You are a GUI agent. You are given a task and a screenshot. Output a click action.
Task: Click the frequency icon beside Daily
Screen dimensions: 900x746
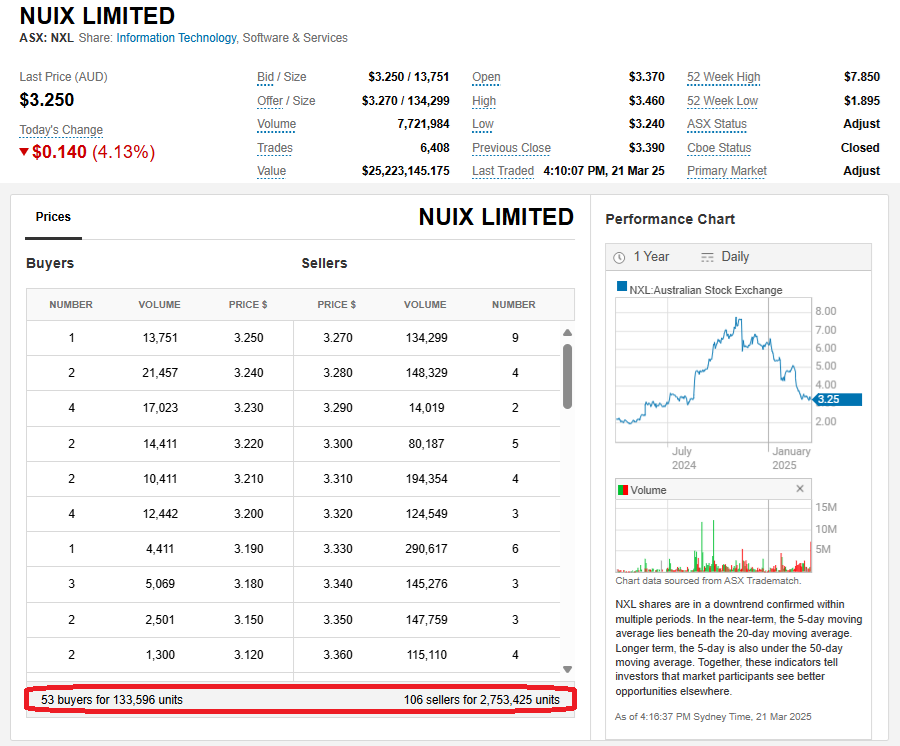(x=708, y=257)
